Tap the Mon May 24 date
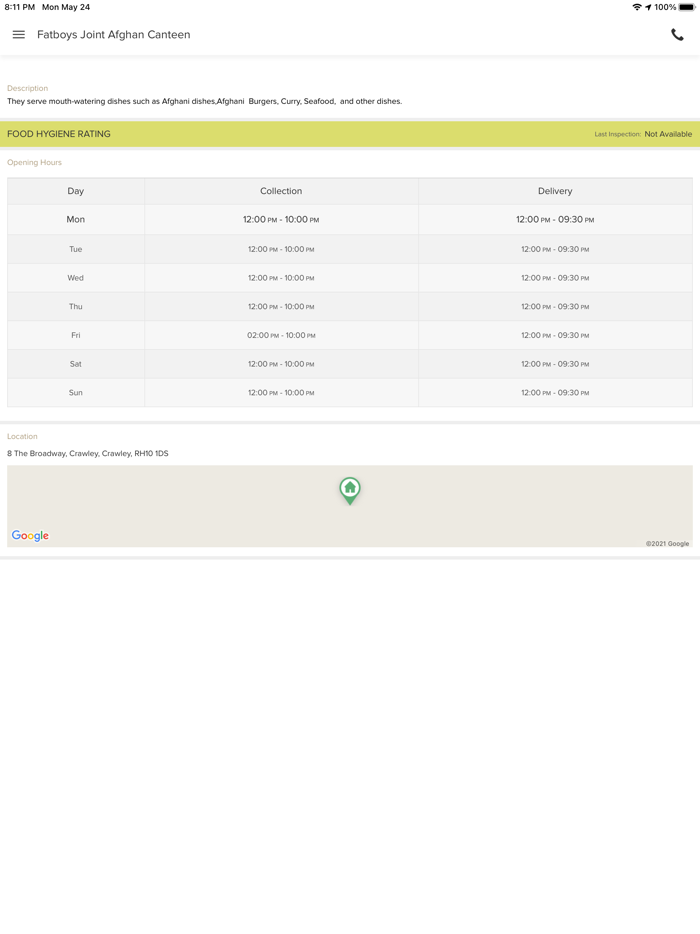Screen dimensions: 700x934 point(66,7)
